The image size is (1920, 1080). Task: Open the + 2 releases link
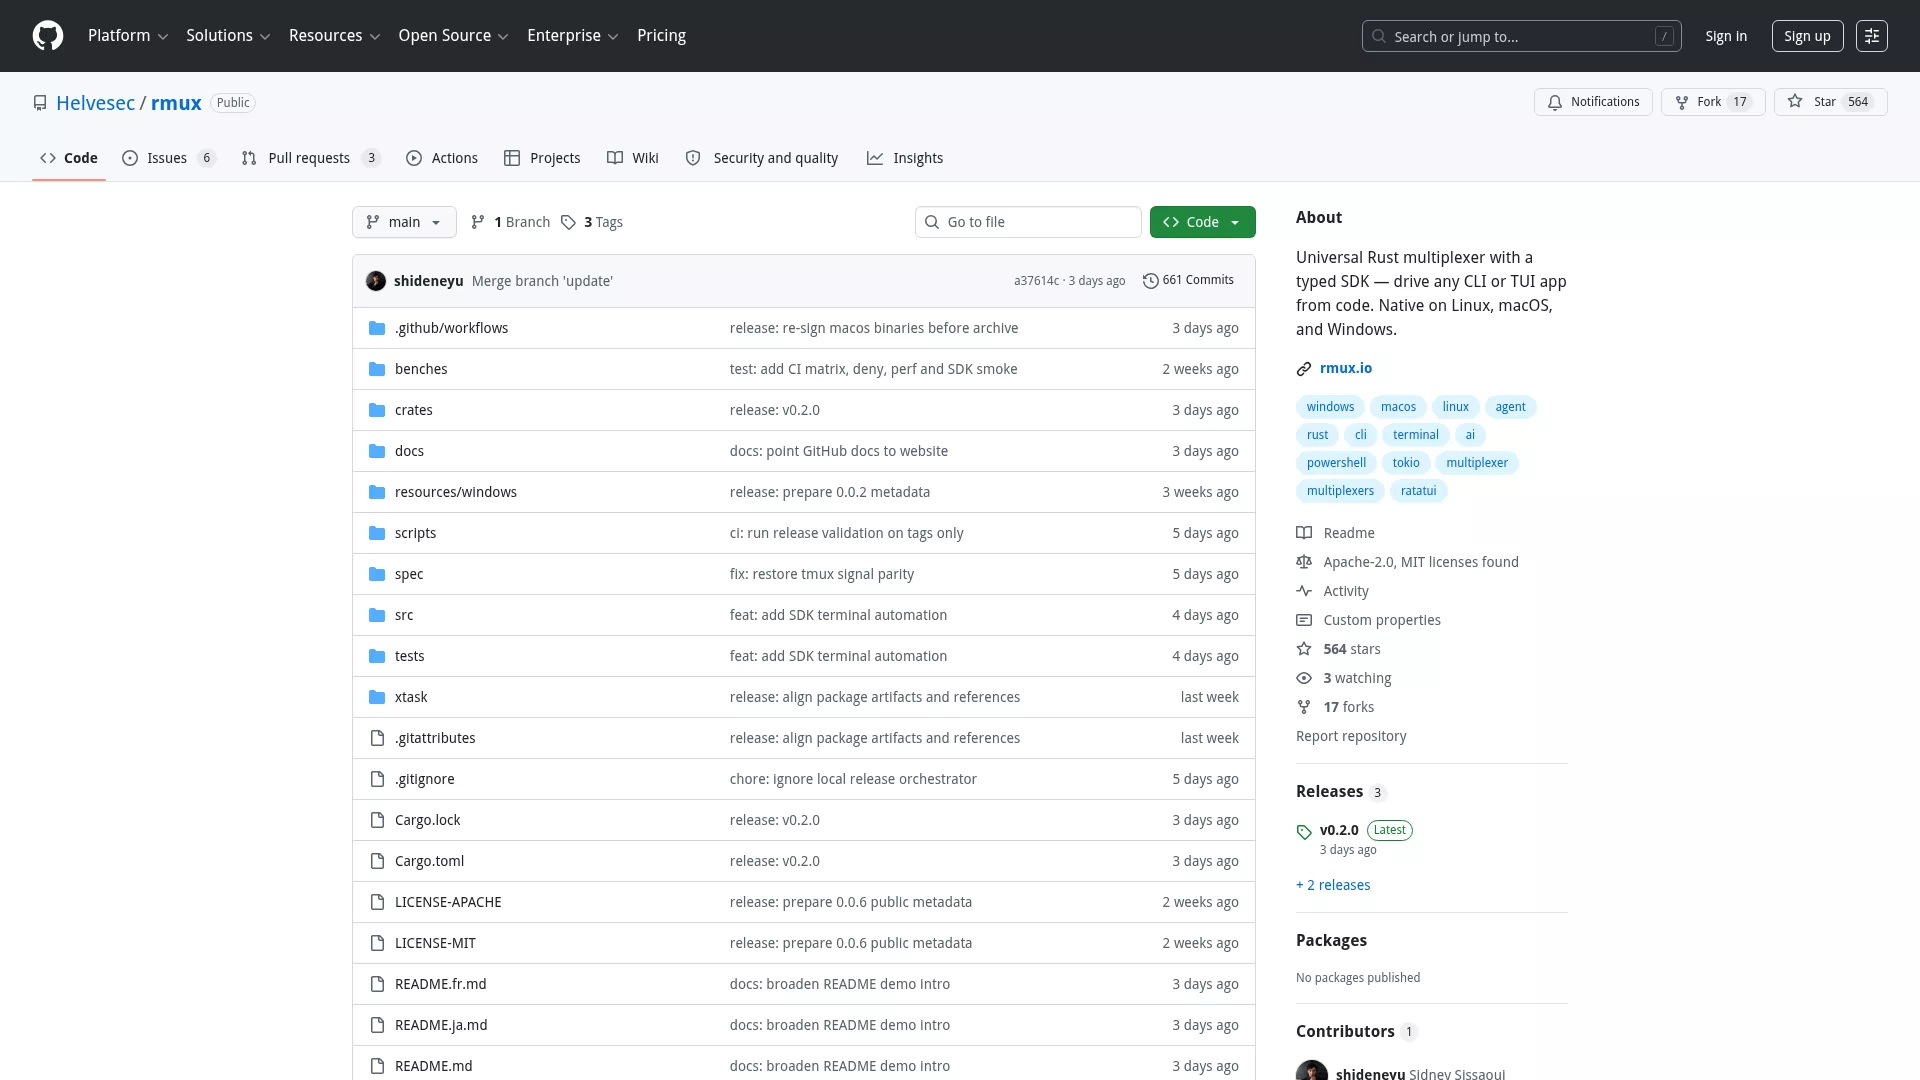tap(1333, 885)
